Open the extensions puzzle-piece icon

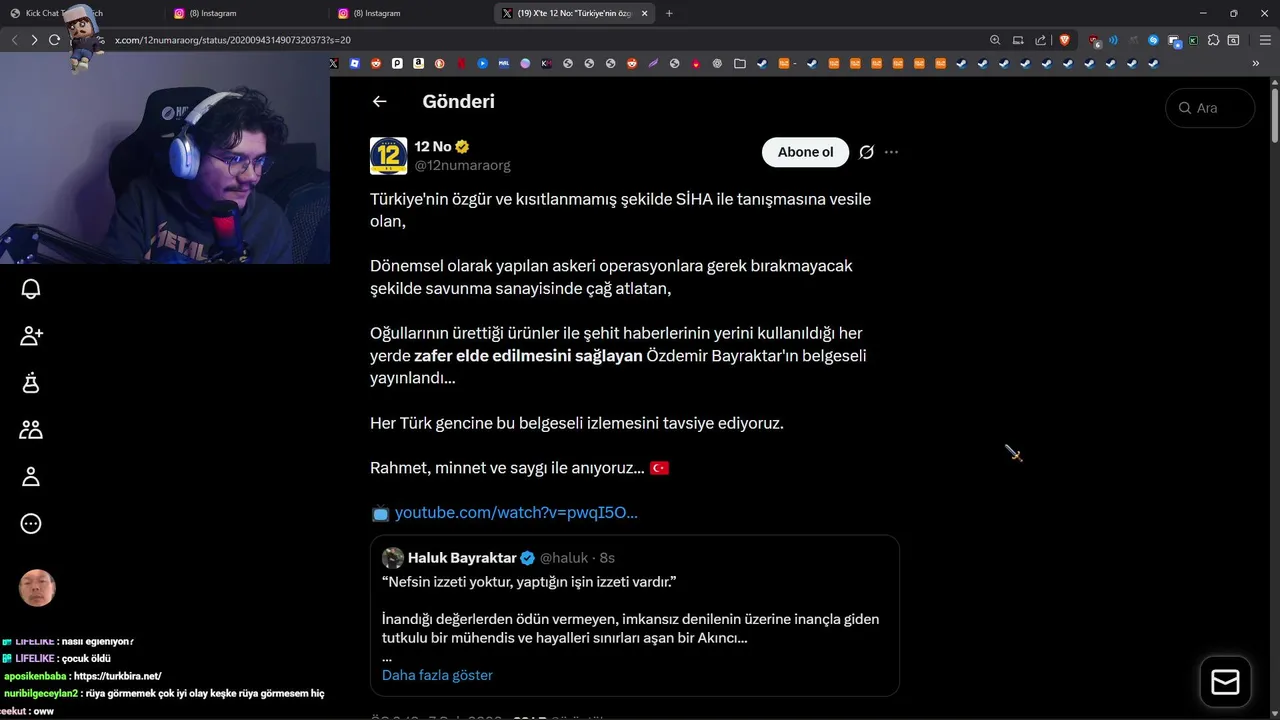pos(1213,40)
